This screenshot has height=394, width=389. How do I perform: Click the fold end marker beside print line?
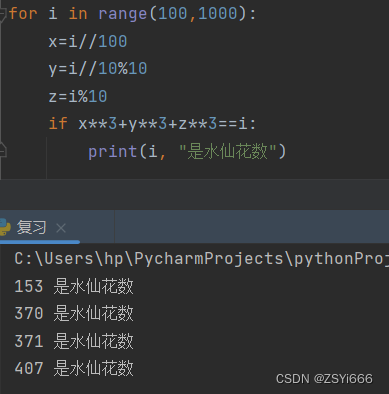(x=3, y=150)
